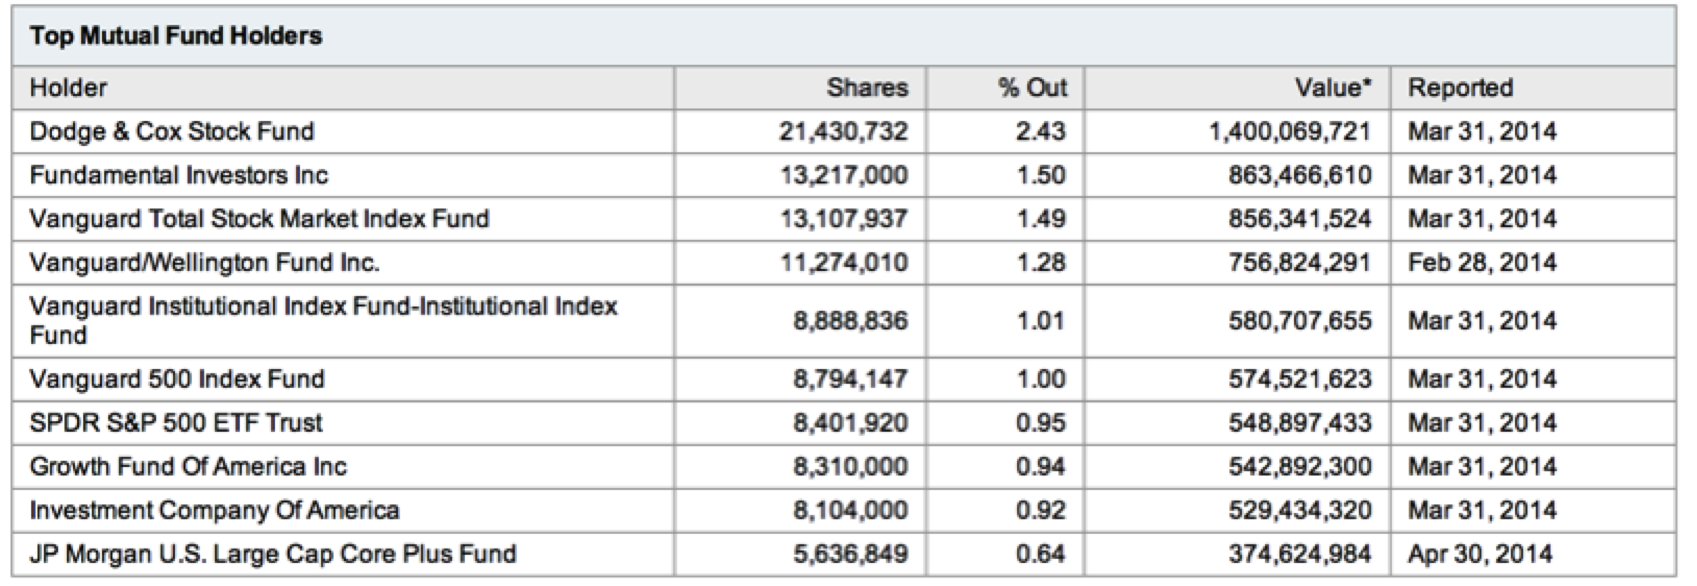This screenshot has height=586, width=1697.
Task: Click the 1.28 percent out cell
Action: tap(1041, 263)
